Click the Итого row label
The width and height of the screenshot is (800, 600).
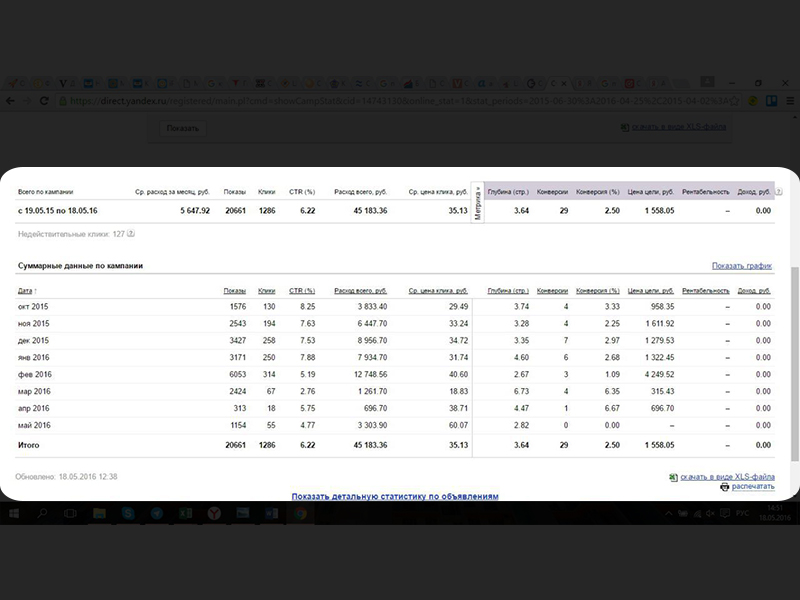coord(29,445)
